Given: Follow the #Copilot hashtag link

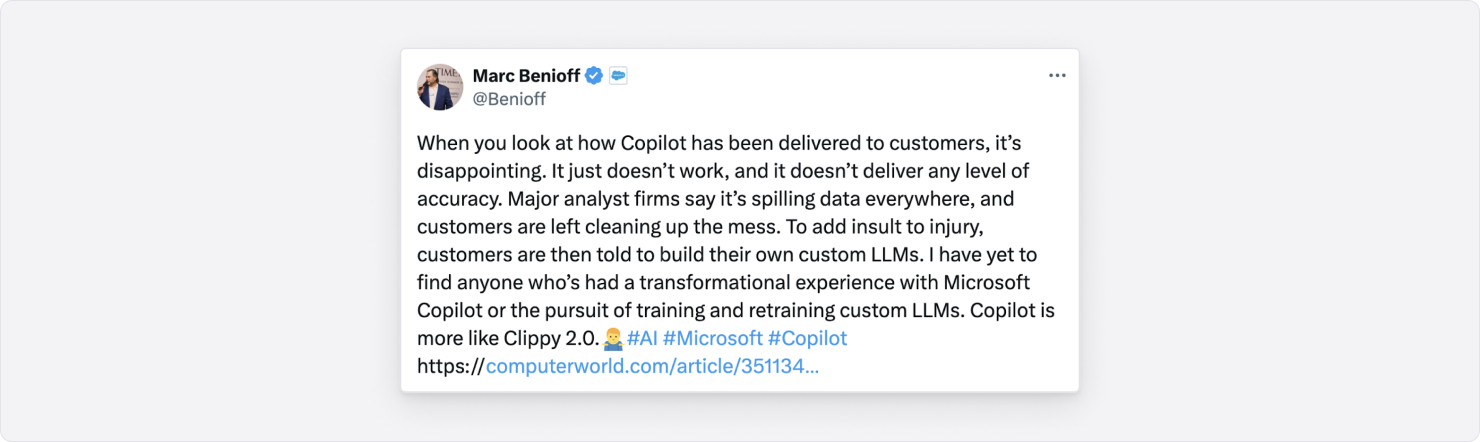Looking at the screenshot, I should pos(808,338).
